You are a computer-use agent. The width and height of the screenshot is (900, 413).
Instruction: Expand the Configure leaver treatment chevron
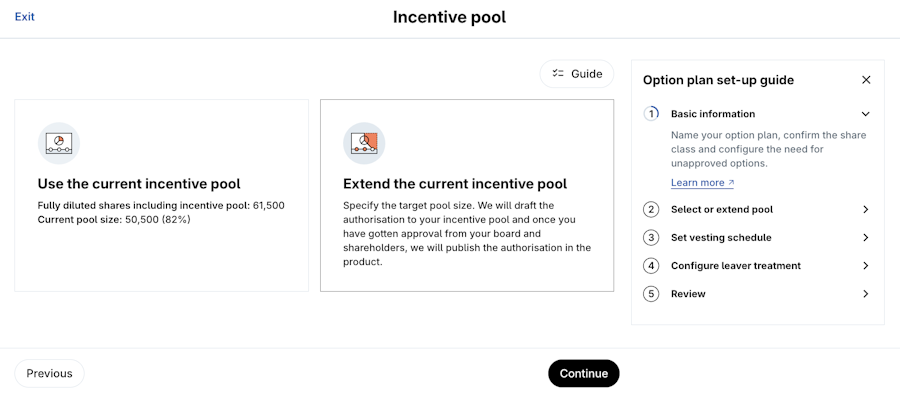[865, 266]
